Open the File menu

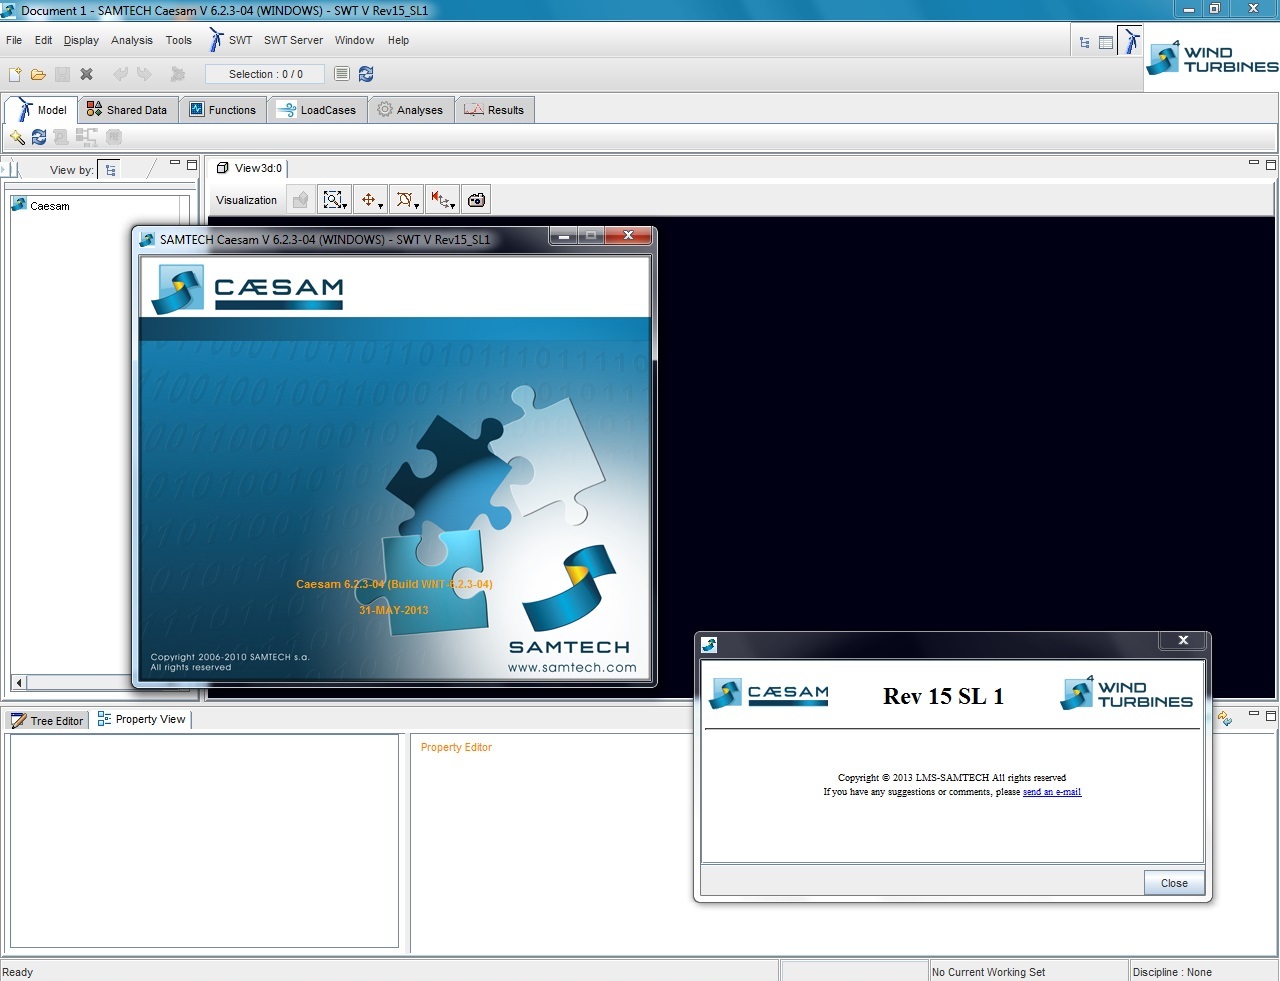coord(14,40)
